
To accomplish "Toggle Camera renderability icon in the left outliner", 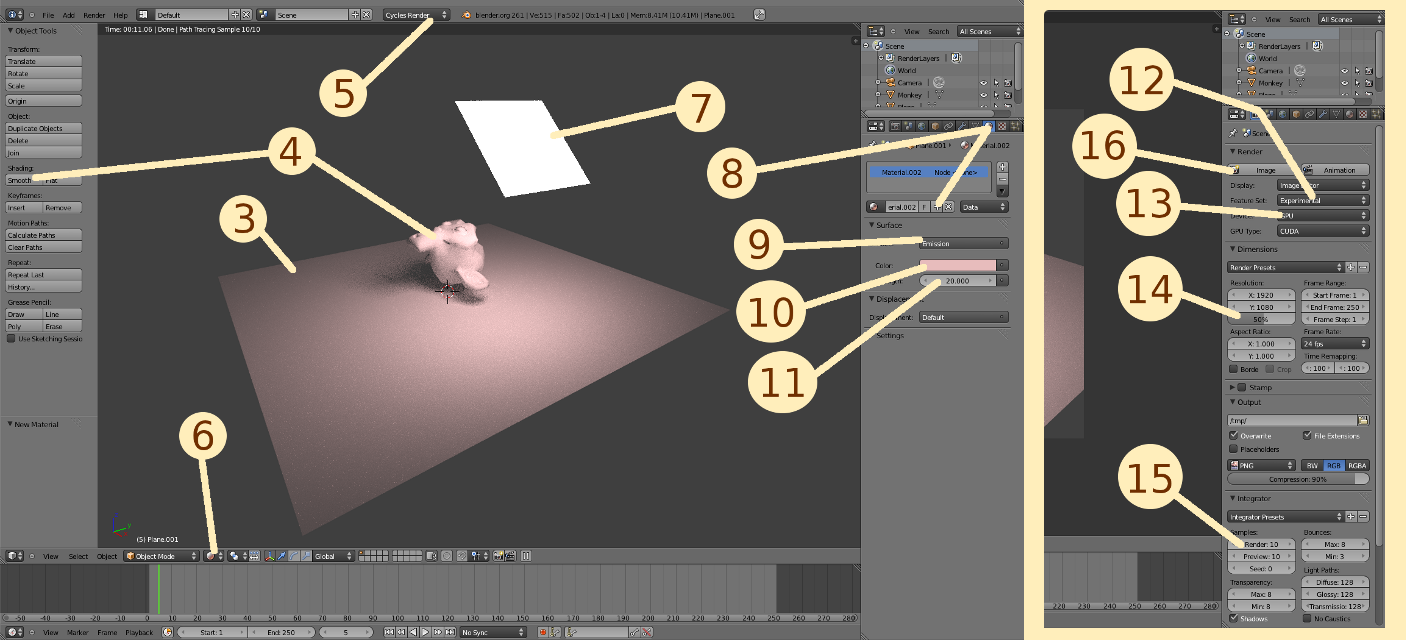I will [1007, 83].
